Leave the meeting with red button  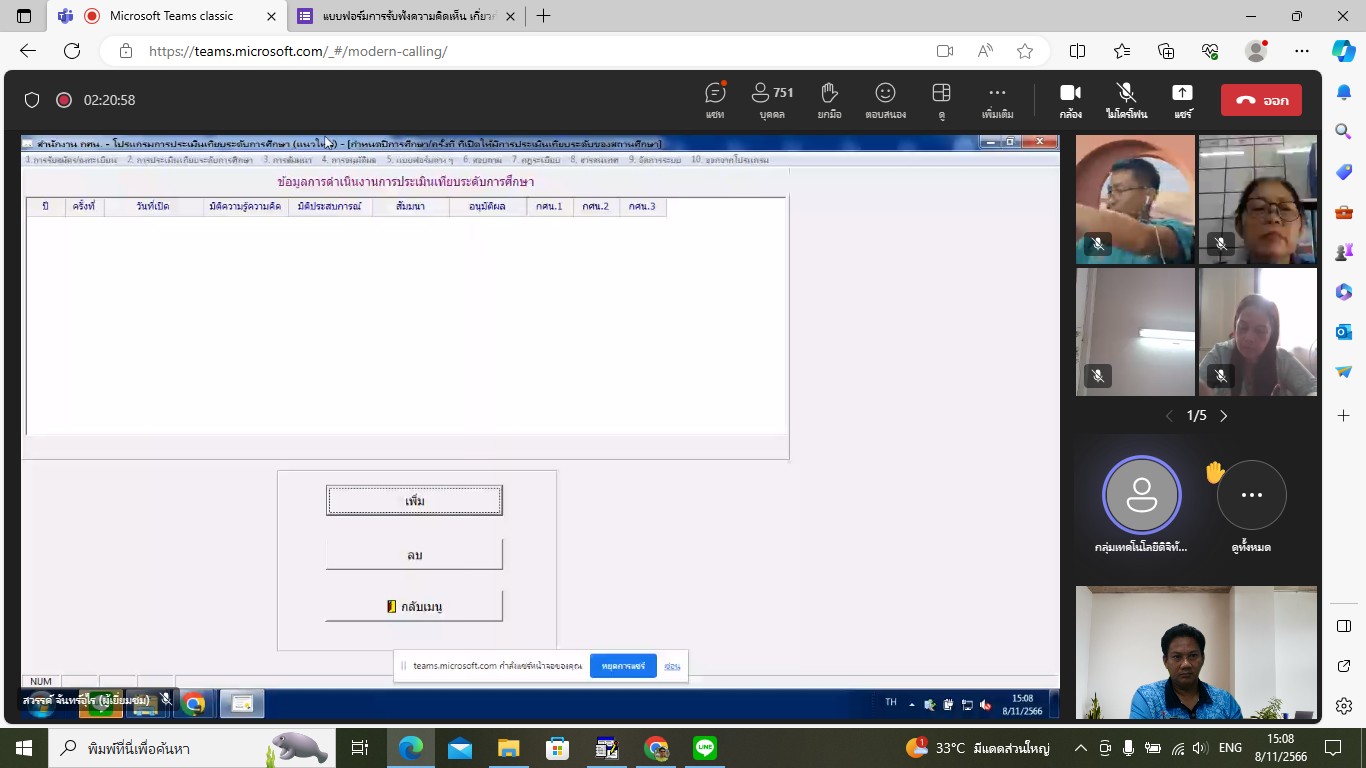[1261, 100]
